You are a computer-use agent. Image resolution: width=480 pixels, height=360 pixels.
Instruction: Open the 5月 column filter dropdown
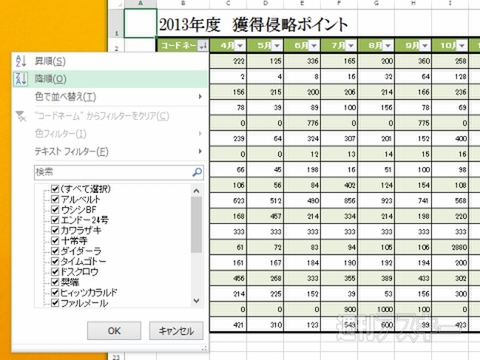[x=277, y=45]
